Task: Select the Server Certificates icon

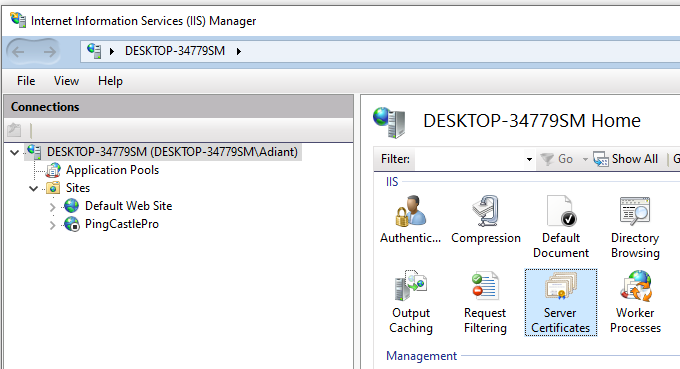Action: click(x=561, y=302)
